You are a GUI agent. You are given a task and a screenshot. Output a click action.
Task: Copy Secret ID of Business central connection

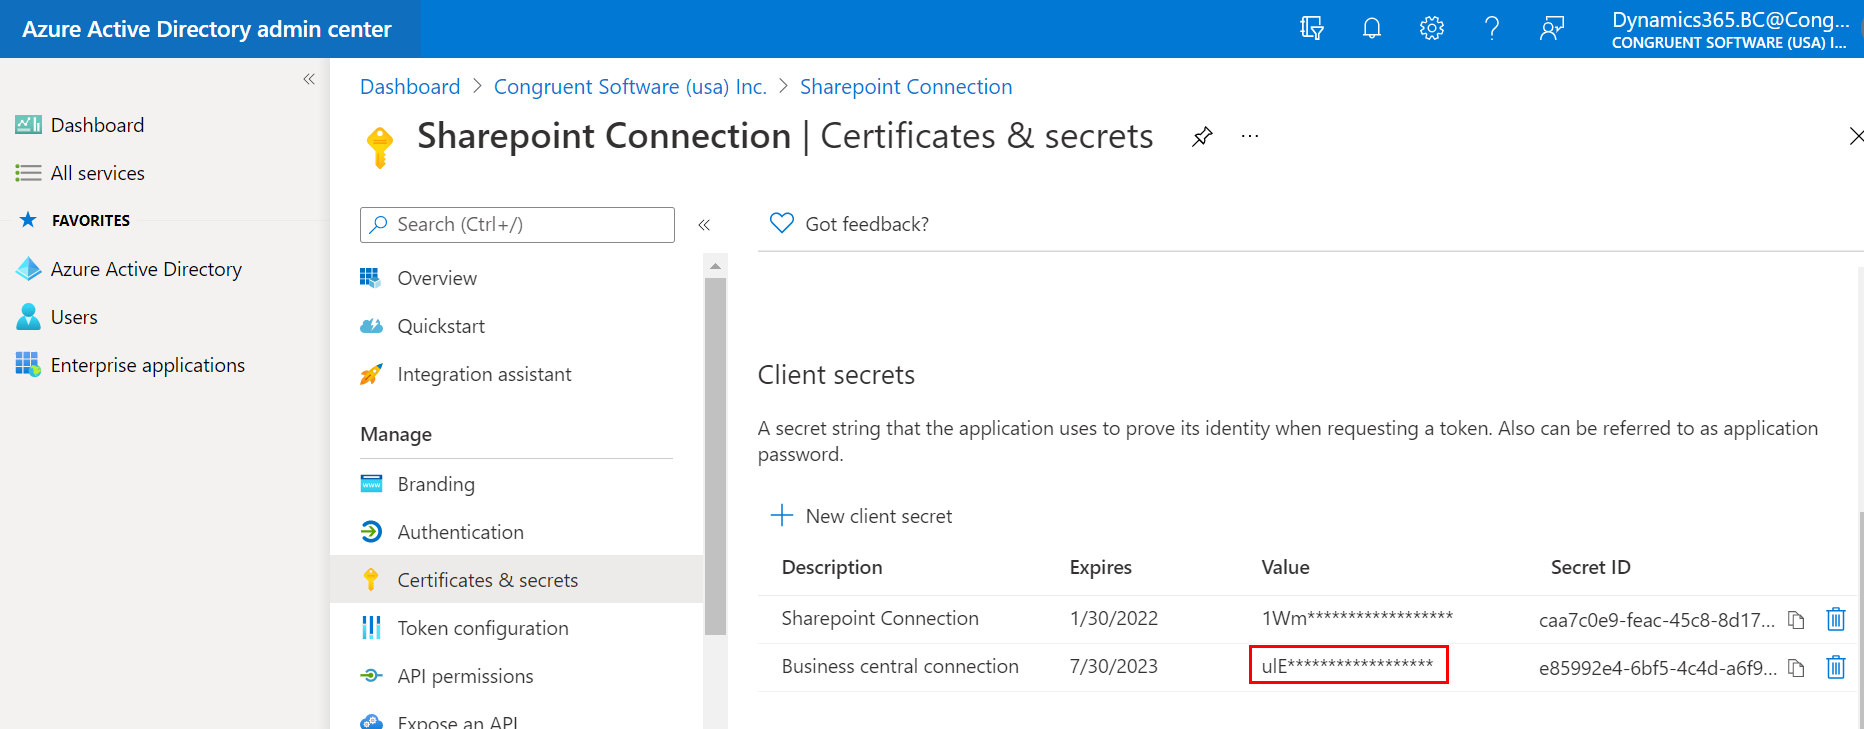click(x=1796, y=668)
